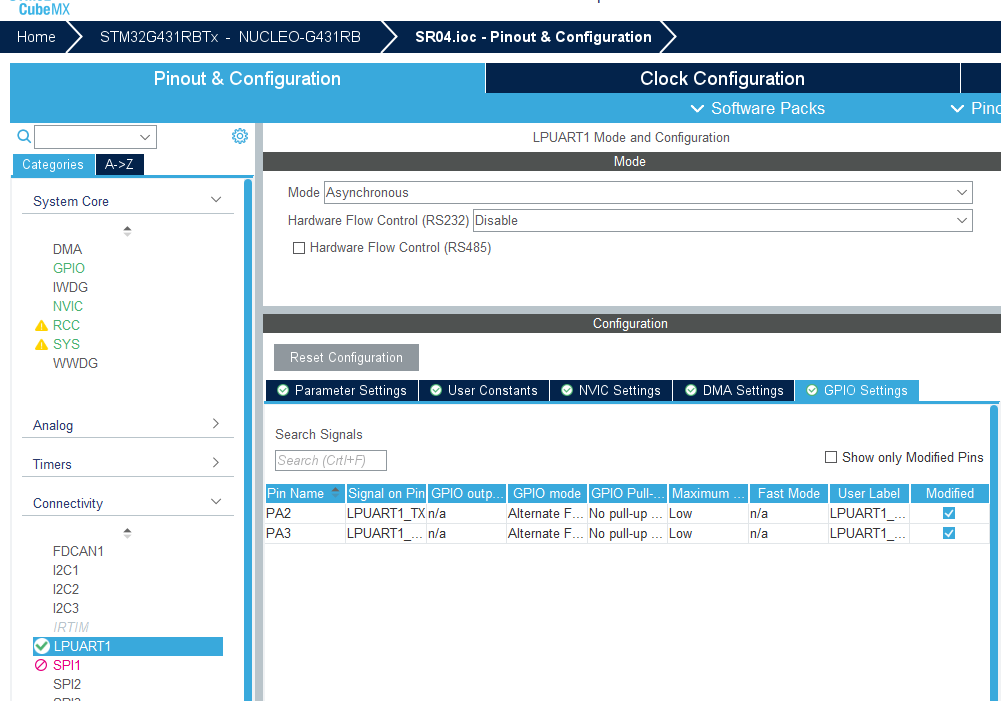Switch to Pinout & Configuration tab
Viewport: 1001px width, 701px height.
pos(247,79)
